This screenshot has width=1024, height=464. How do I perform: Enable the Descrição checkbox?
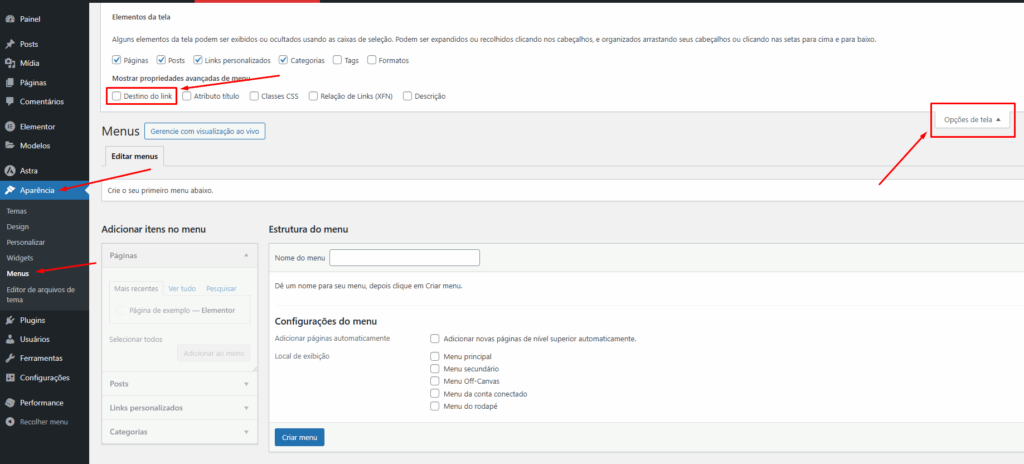click(408, 96)
